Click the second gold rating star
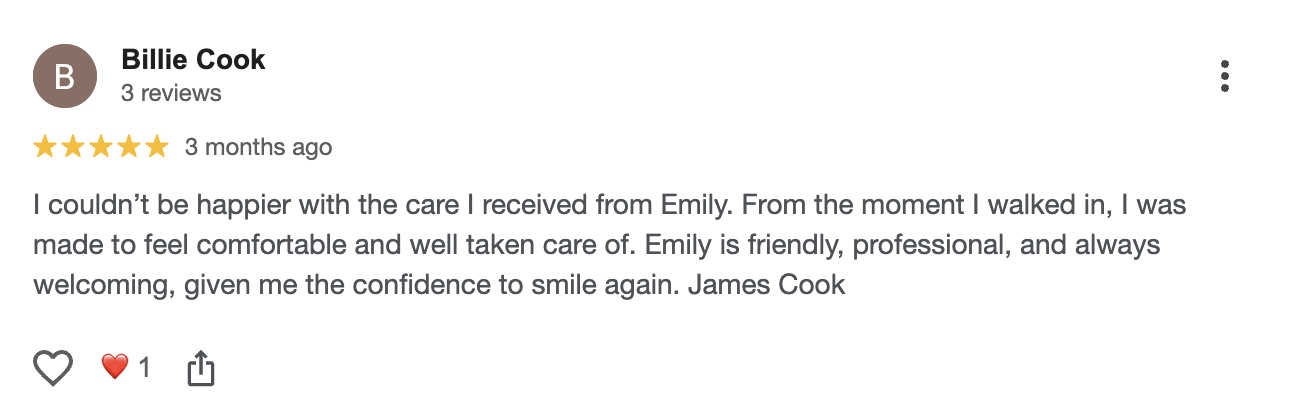This screenshot has height=420, width=1304. click(73, 148)
